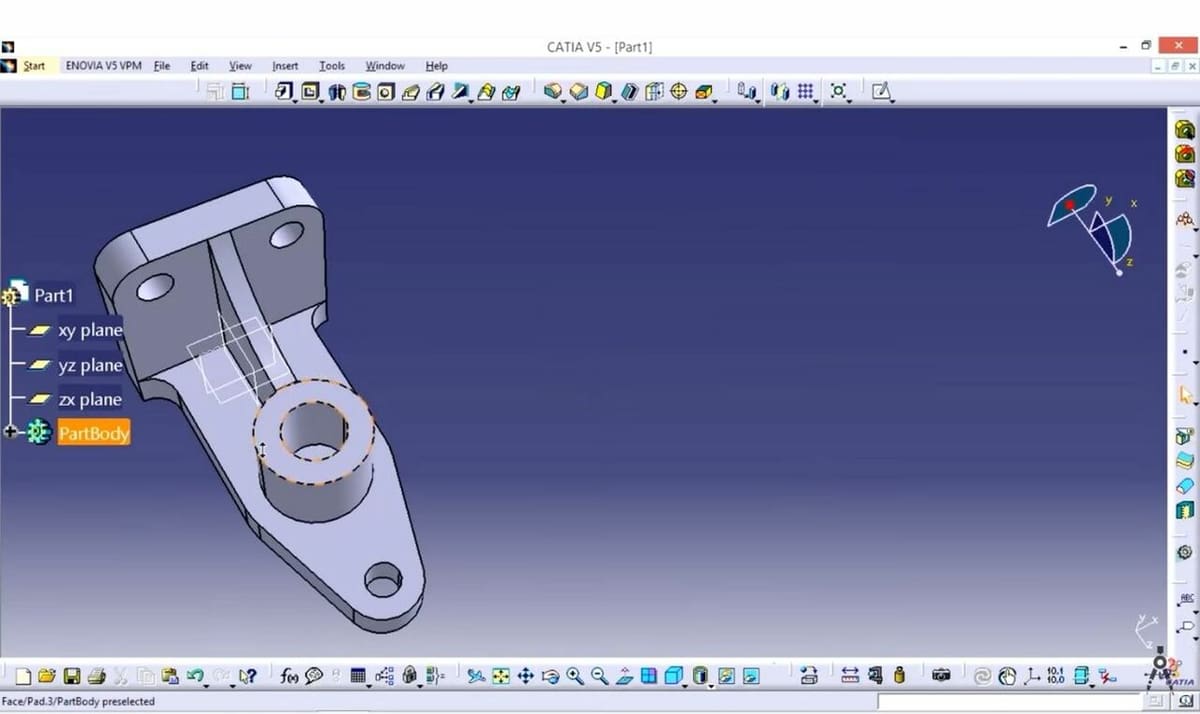
Task: Click the Print icon
Action: point(96,676)
